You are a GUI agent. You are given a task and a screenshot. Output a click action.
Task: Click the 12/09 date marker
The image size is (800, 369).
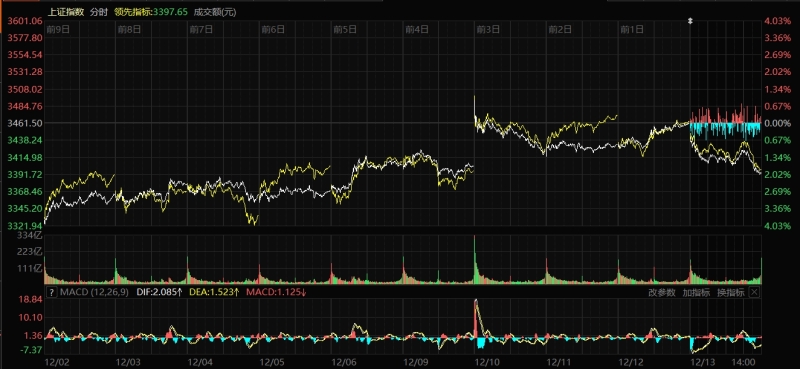[415, 362]
